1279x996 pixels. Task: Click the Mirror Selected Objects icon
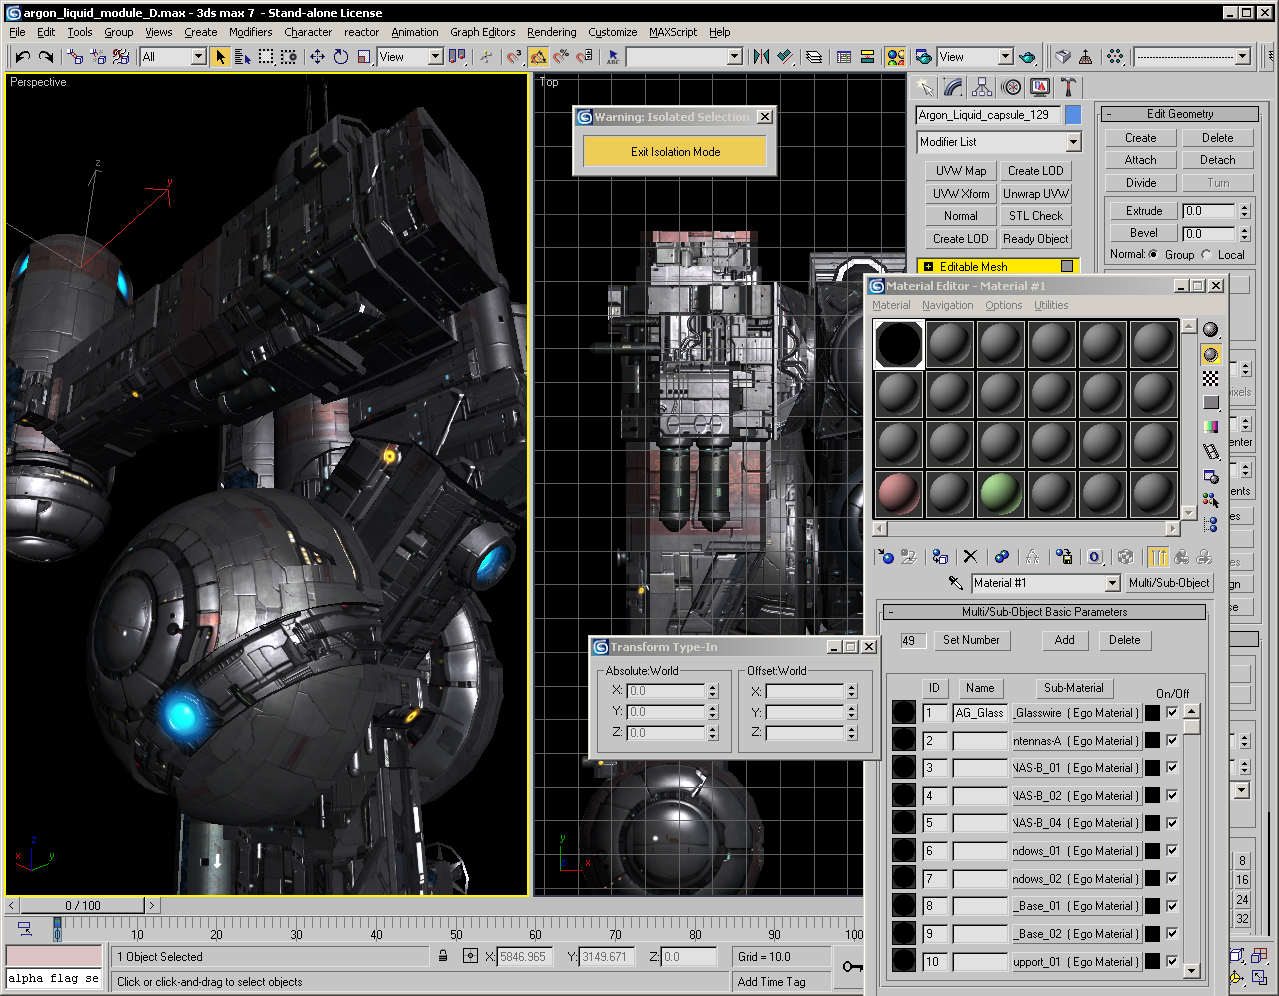(x=761, y=57)
